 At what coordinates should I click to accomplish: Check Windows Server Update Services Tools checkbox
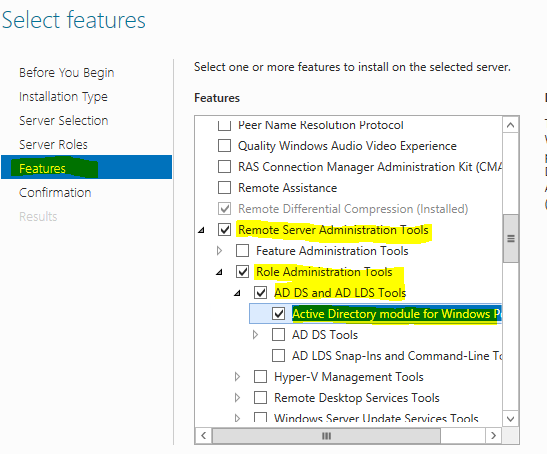(261, 417)
